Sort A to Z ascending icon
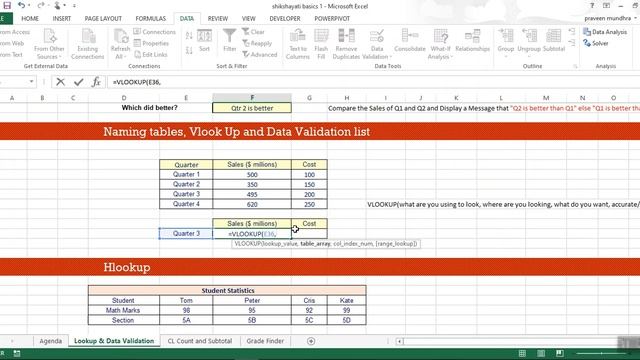 [x=189, y=36]
